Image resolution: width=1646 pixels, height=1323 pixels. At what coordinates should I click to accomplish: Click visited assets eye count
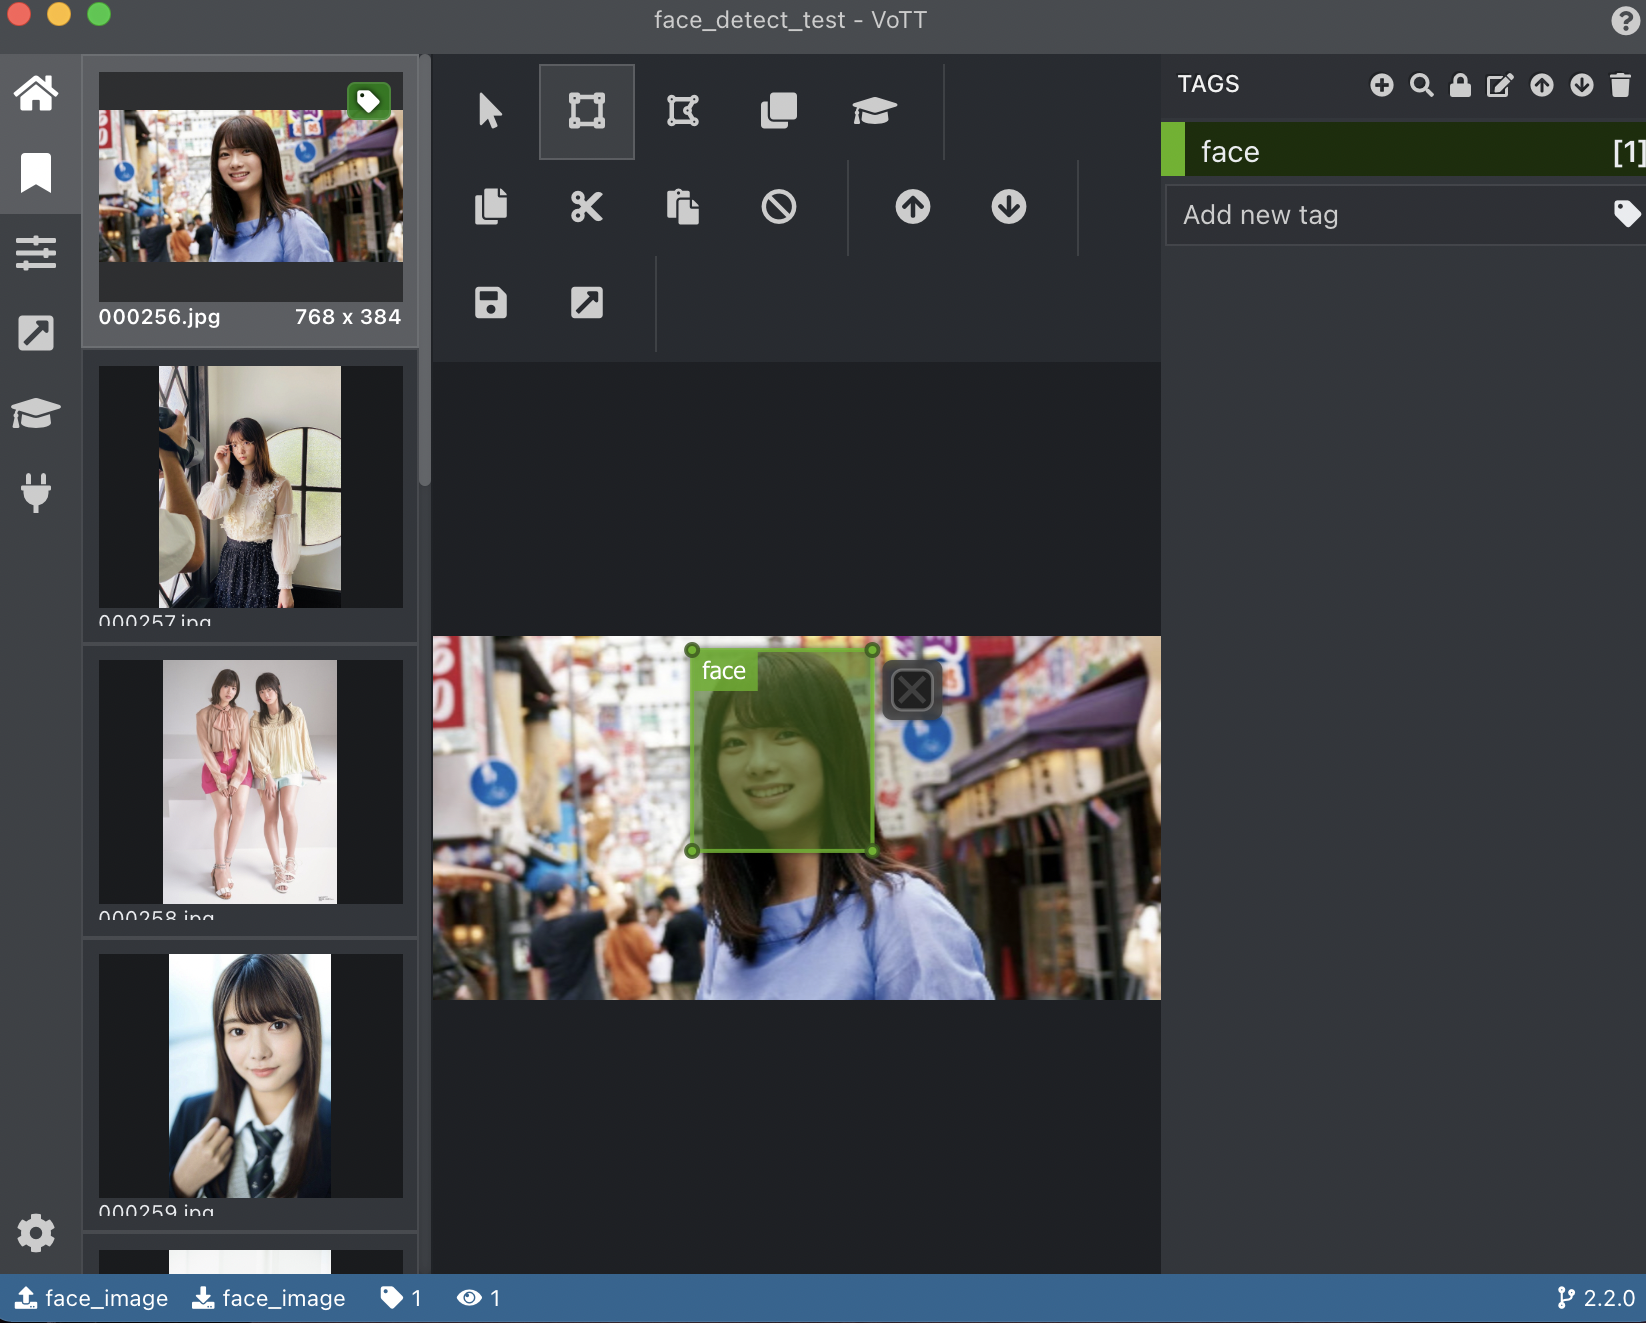point(478,1298)
